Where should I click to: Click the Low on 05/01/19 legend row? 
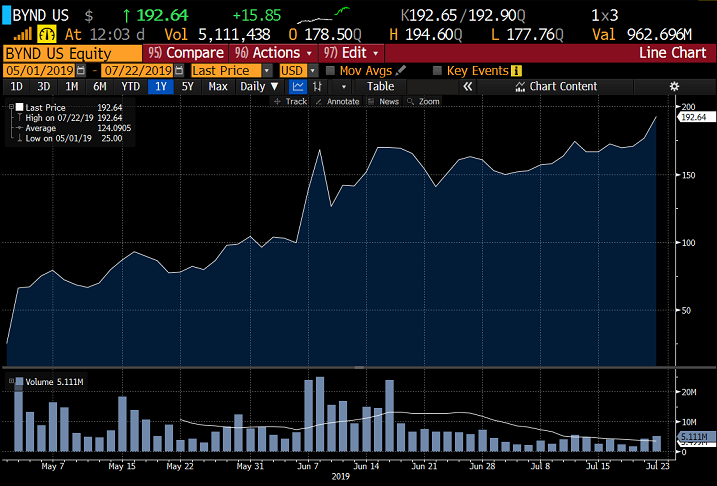[x=73, y=139]
